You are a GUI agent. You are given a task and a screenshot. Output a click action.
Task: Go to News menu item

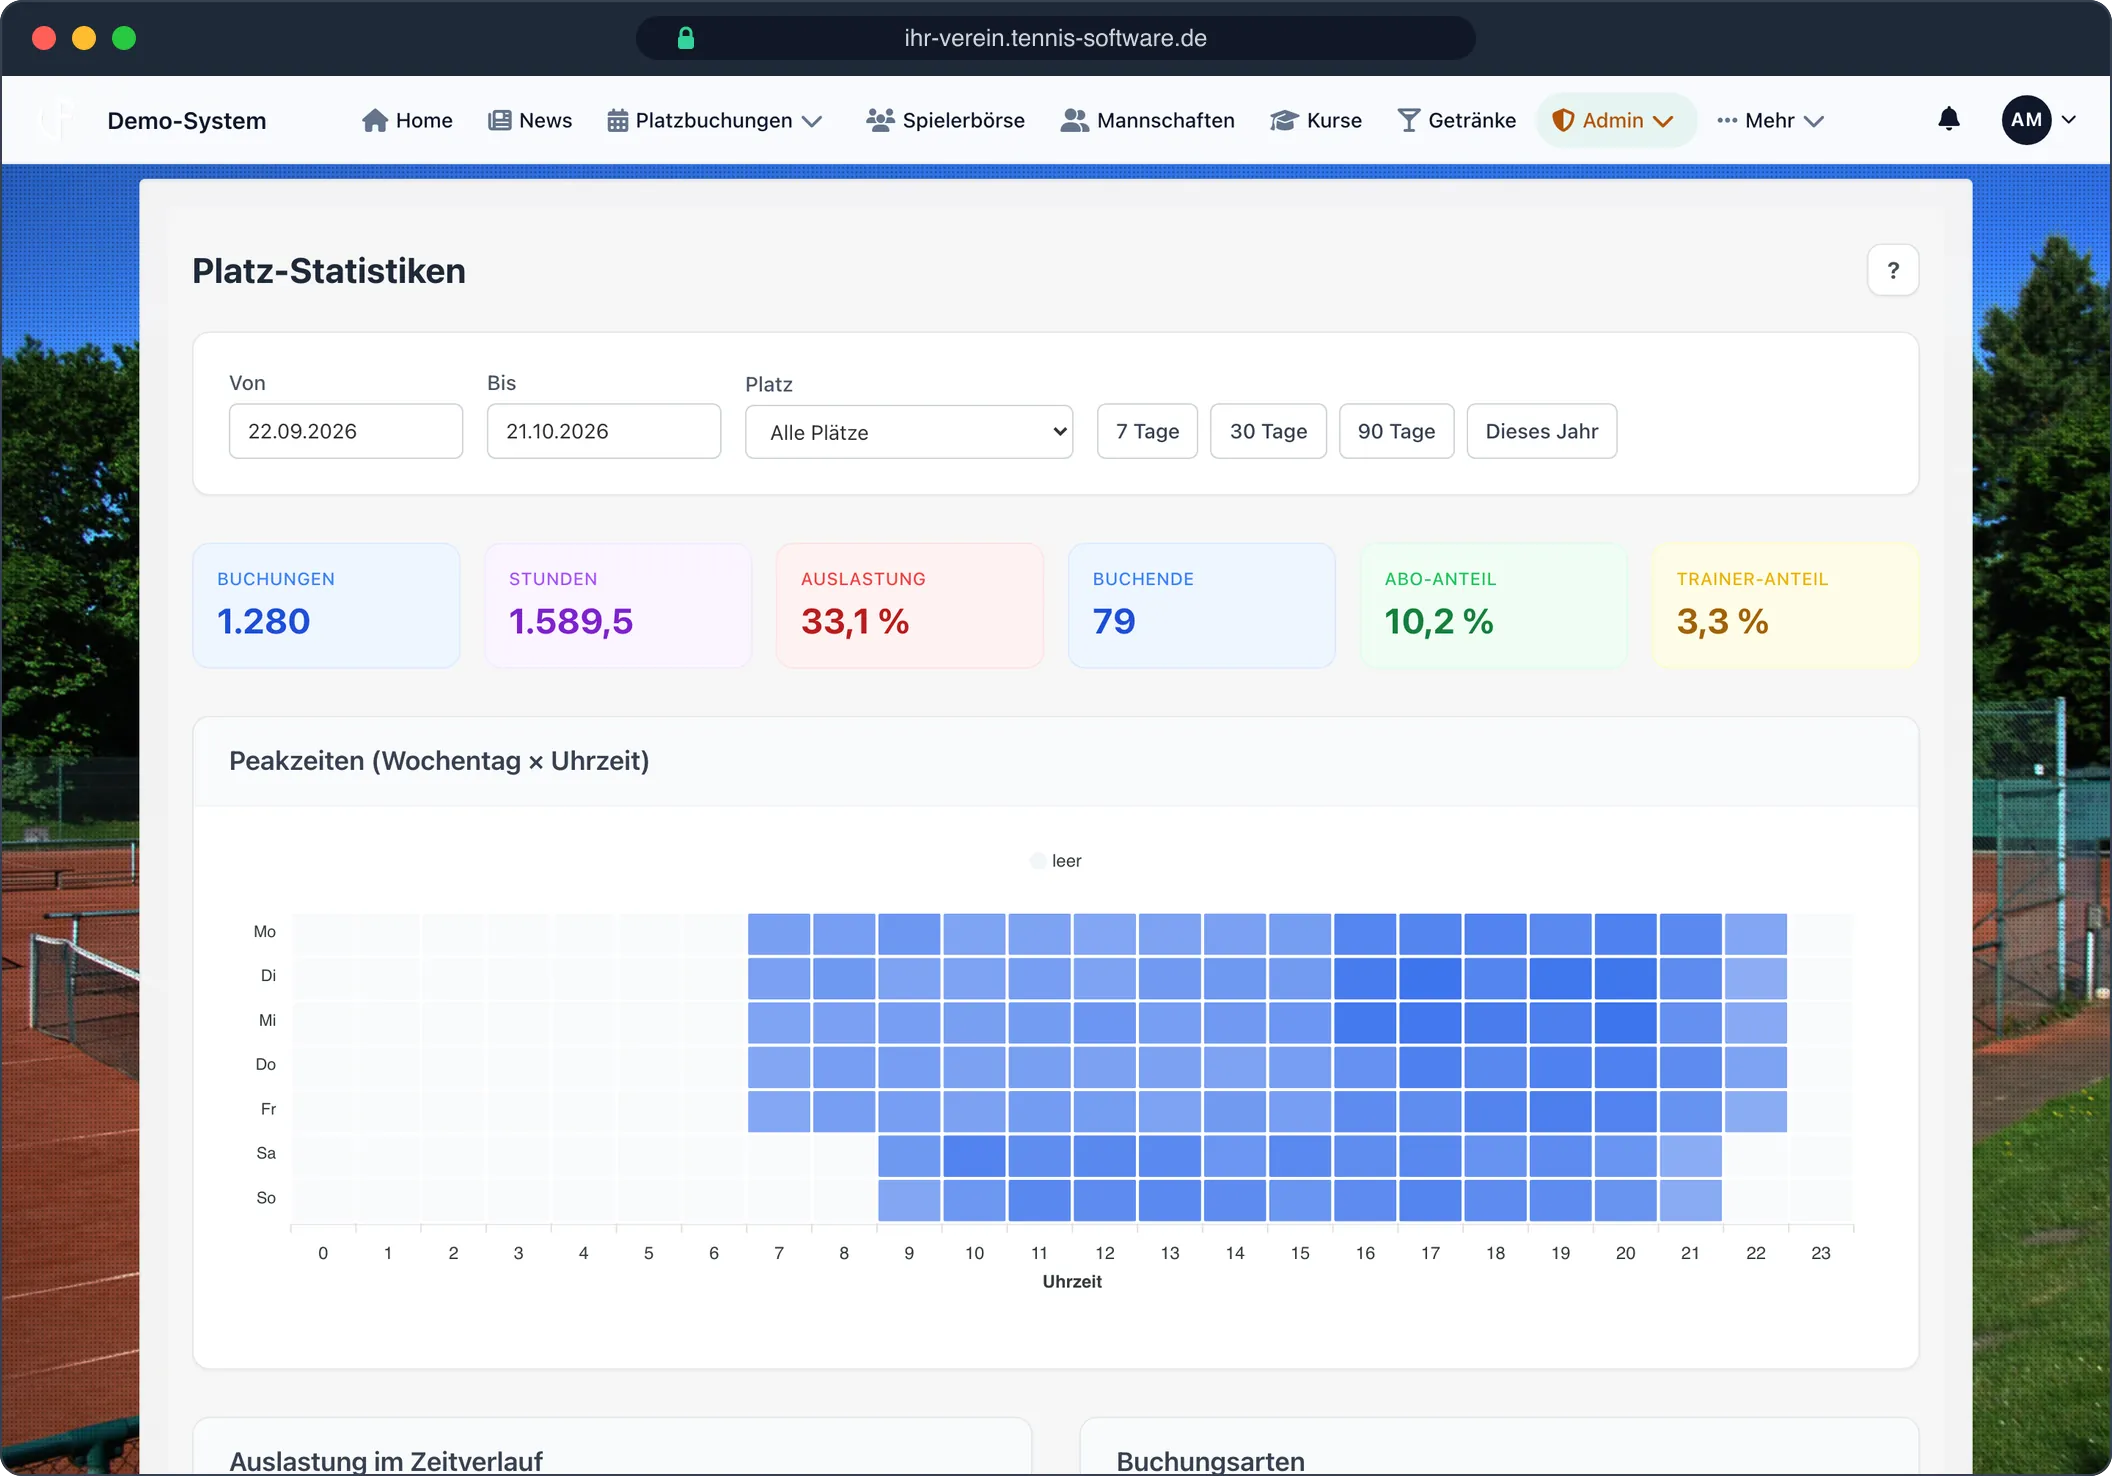530,120
